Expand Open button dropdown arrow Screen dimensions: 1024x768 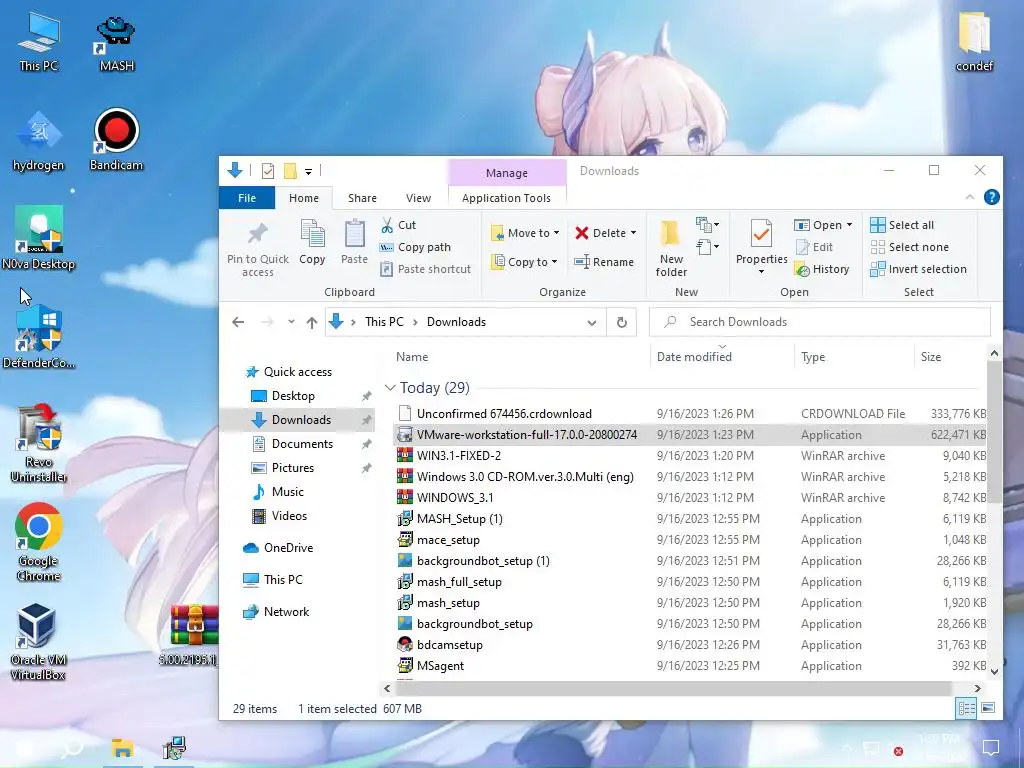849,225
